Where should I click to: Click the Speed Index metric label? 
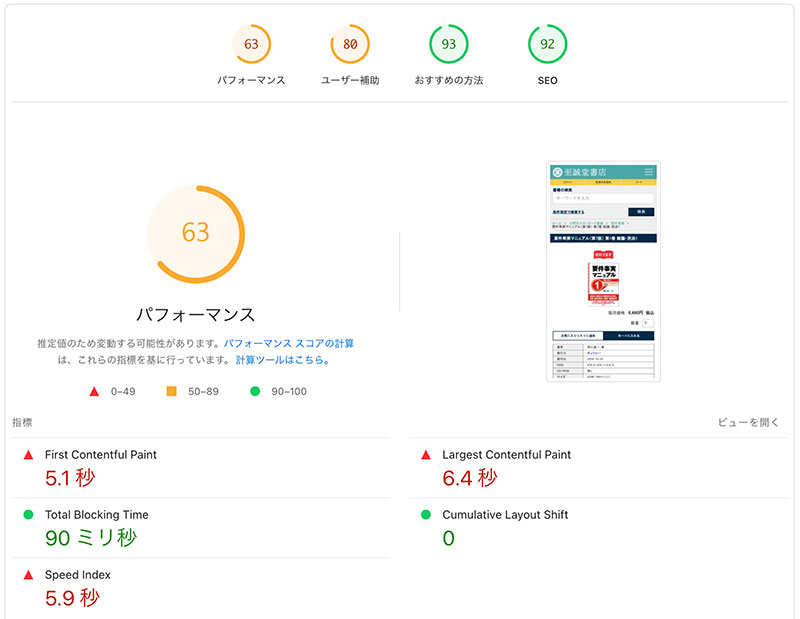point(78,575)
